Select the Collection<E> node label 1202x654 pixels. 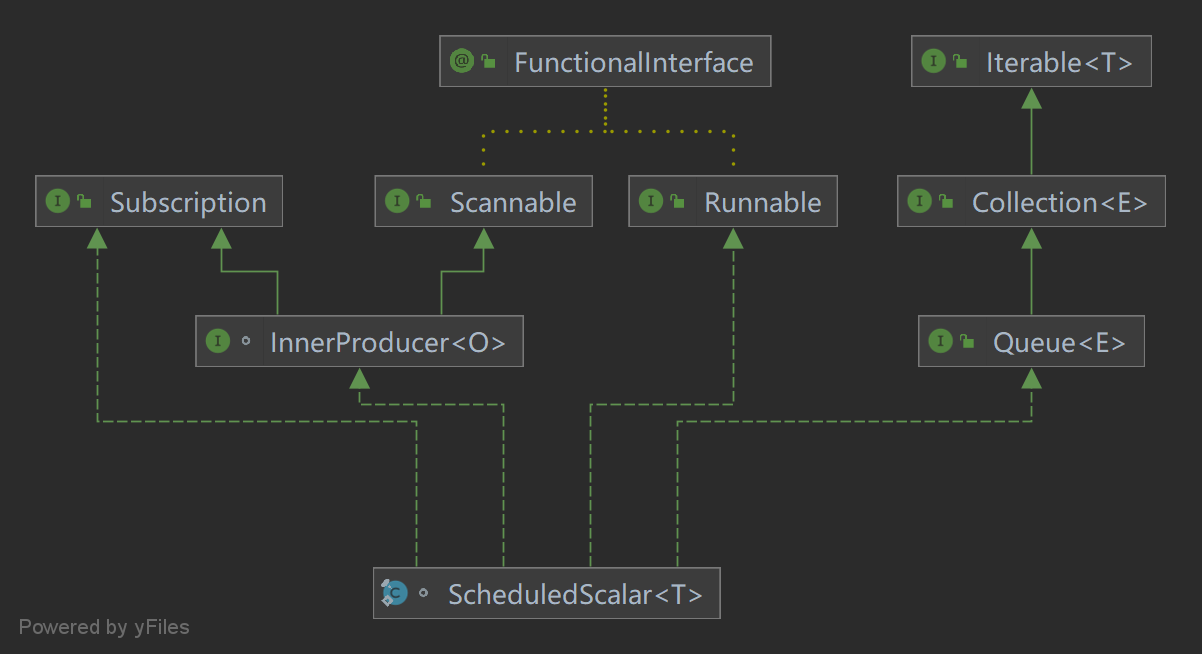point(1060,202)
